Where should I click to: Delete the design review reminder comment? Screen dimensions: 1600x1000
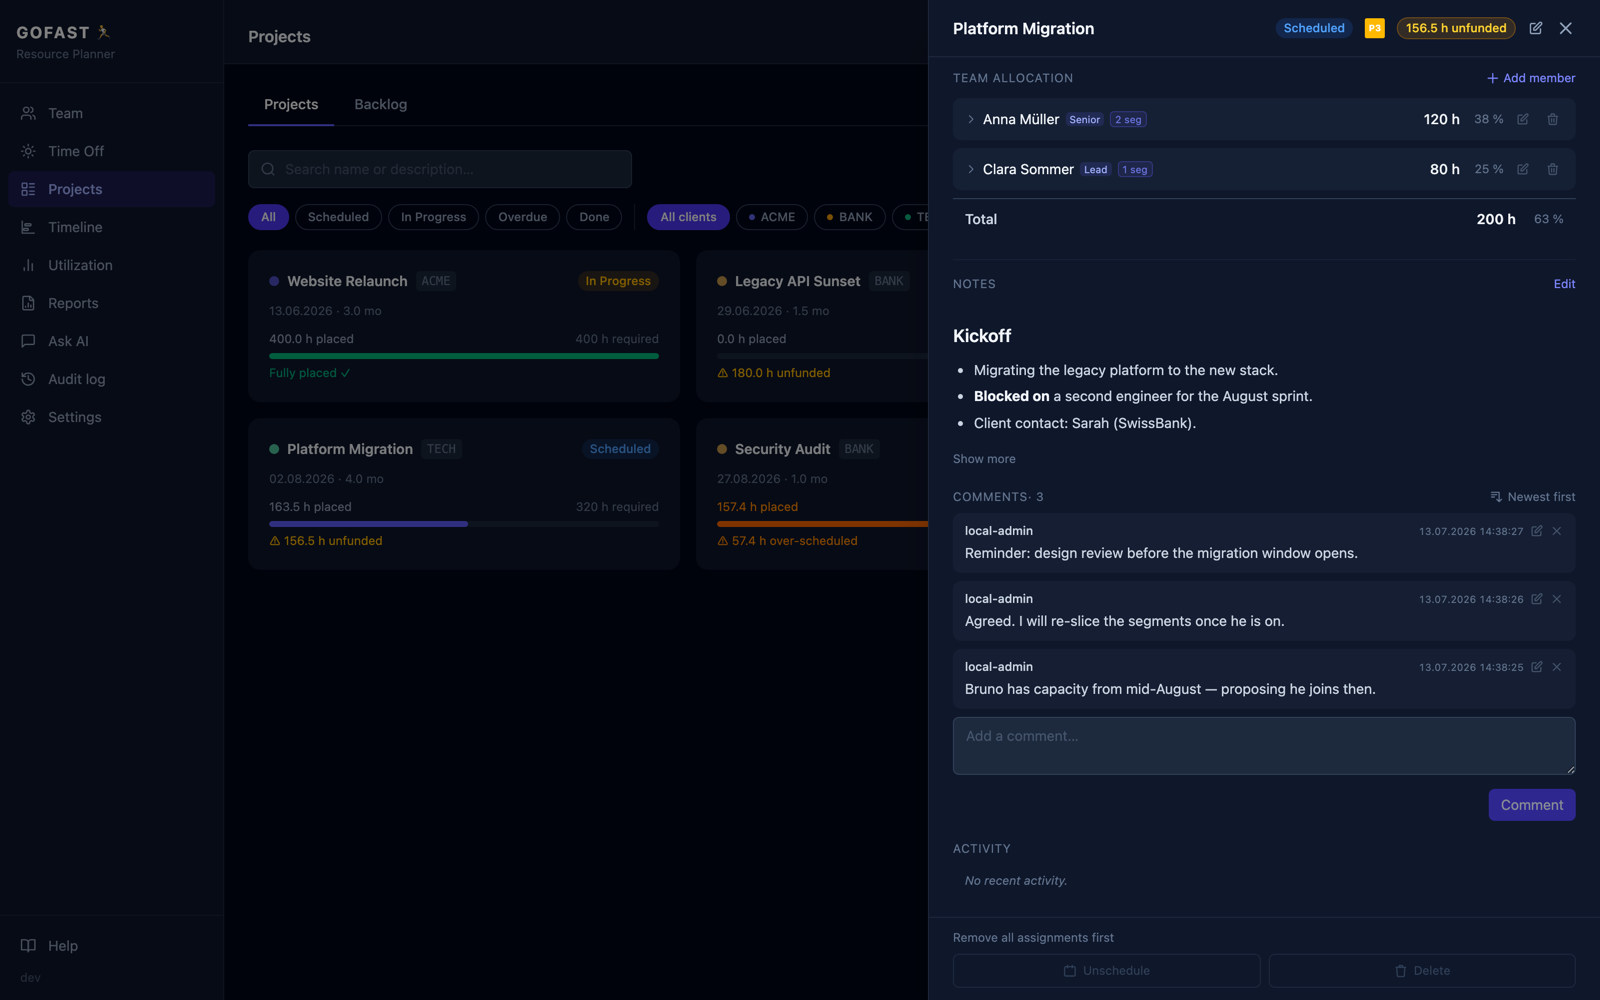click(x=1557, y=531)
